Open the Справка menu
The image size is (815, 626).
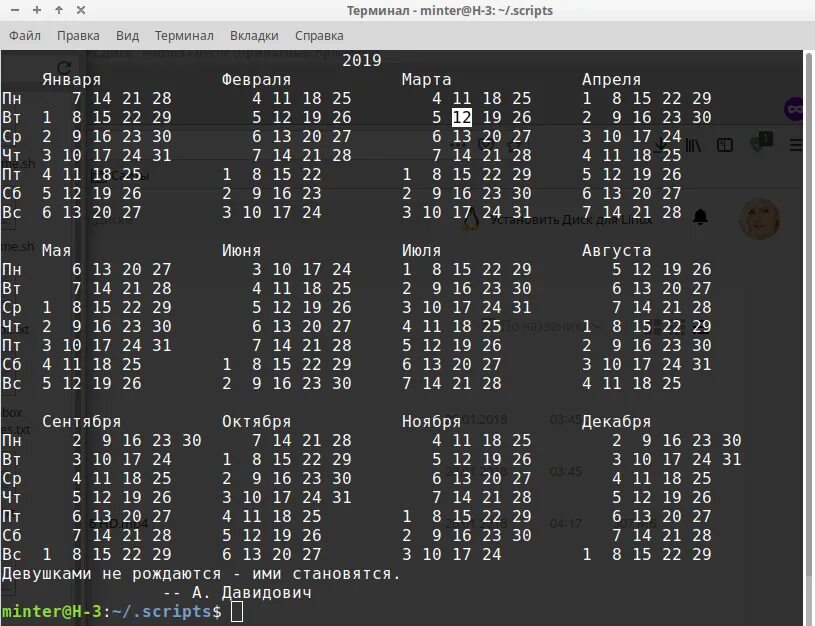point(319,35)
